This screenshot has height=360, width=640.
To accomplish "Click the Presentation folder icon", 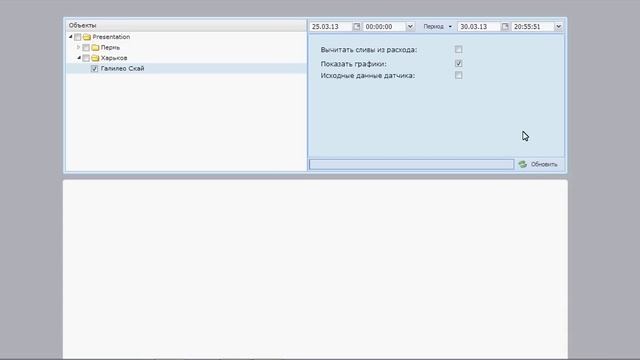I will click(x=87, y=37).
